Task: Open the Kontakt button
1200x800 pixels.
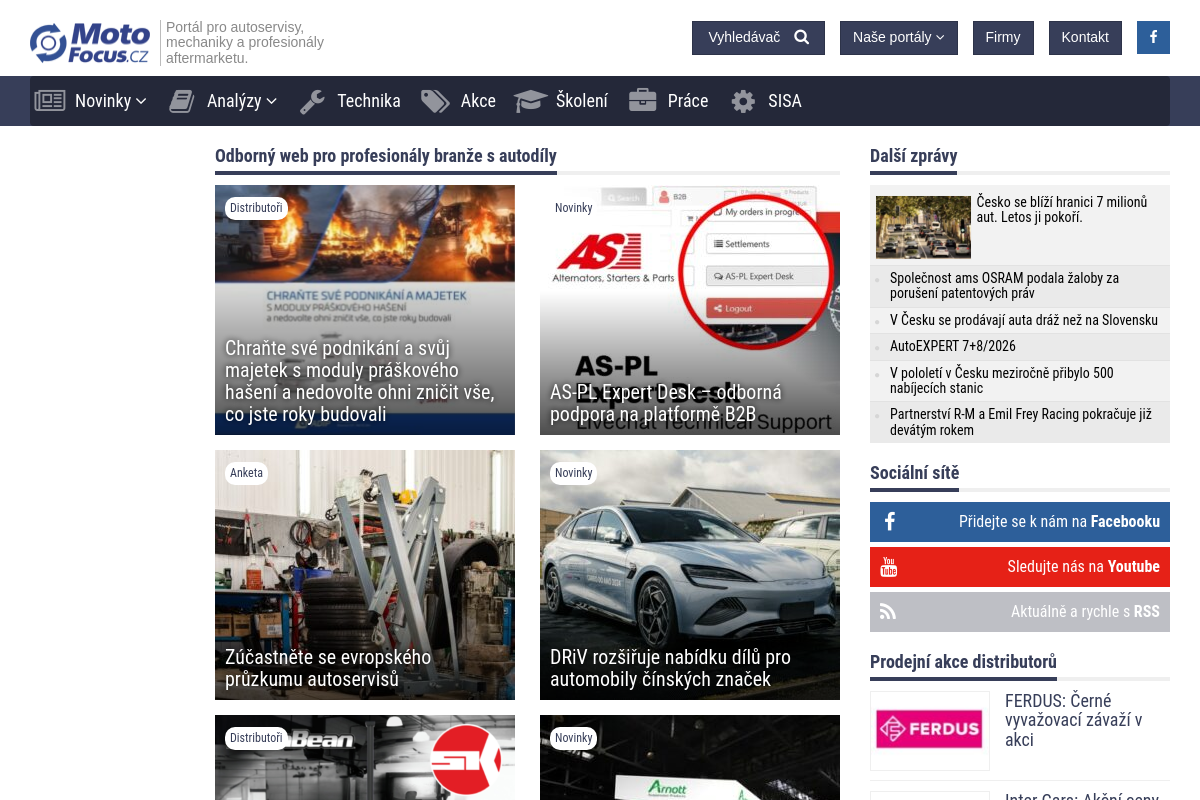Action: [1085, 37]
